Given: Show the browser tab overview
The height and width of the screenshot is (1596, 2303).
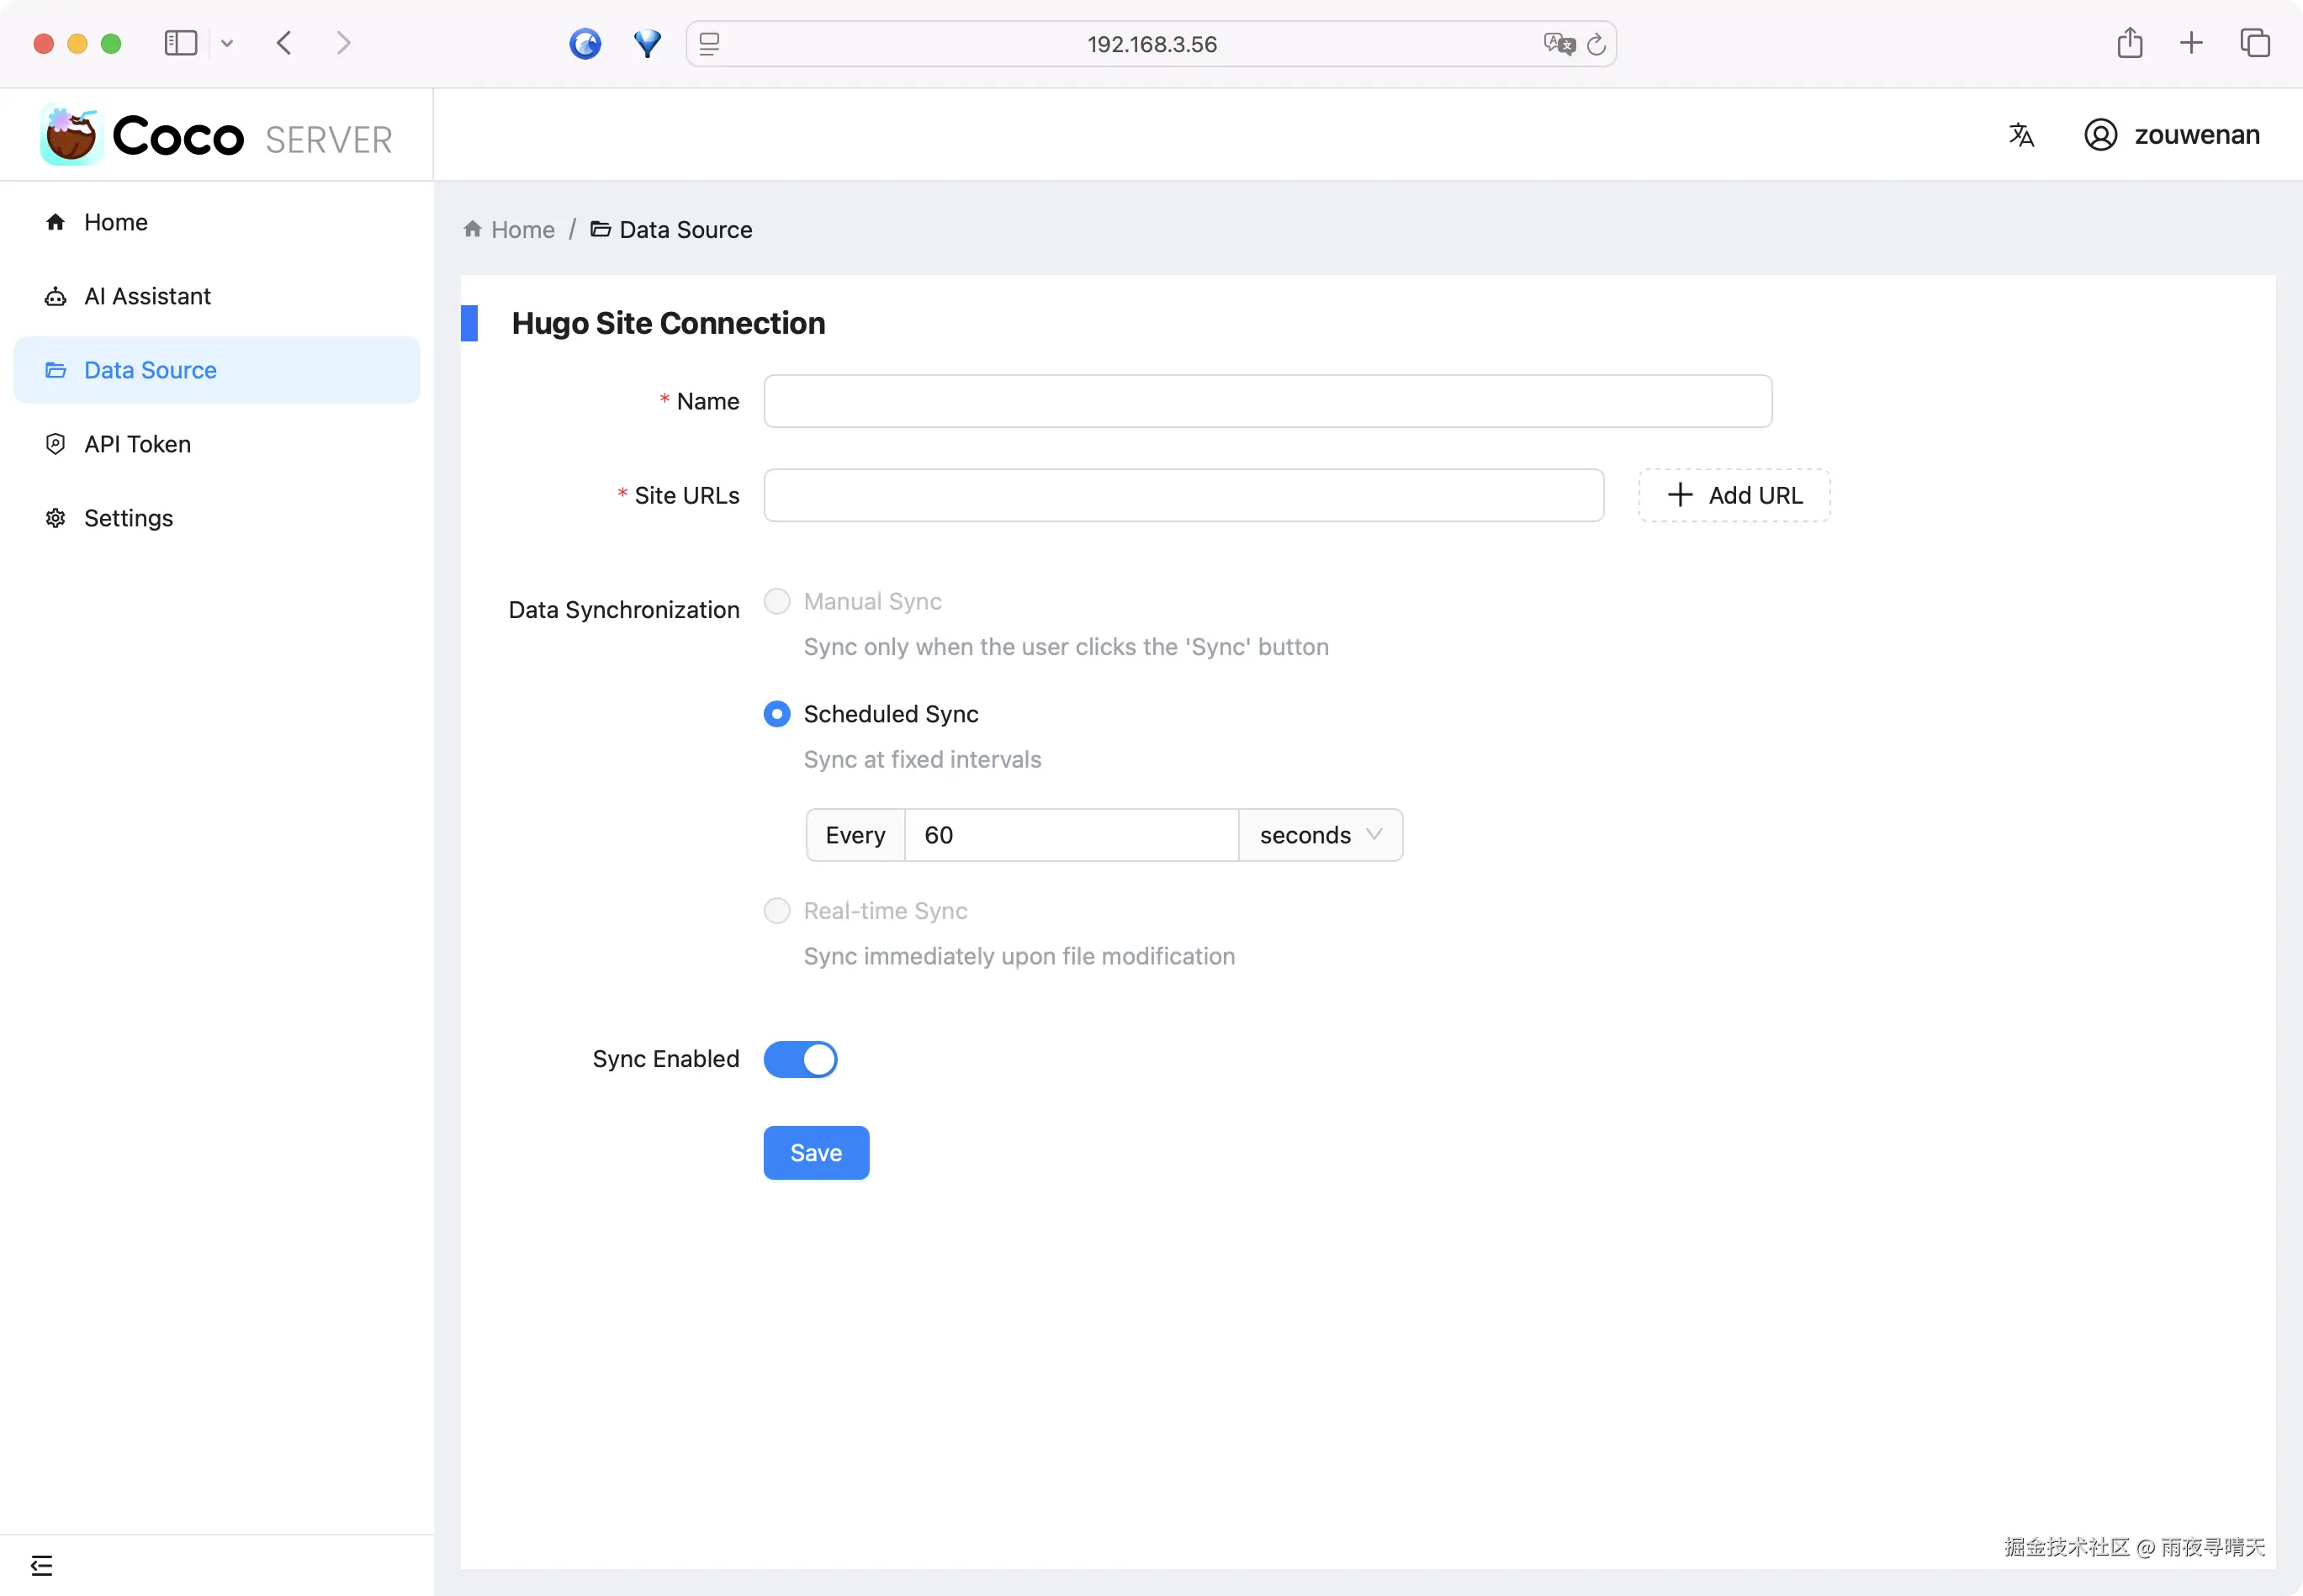Looking at the screenshot, I should (2255, 43).
